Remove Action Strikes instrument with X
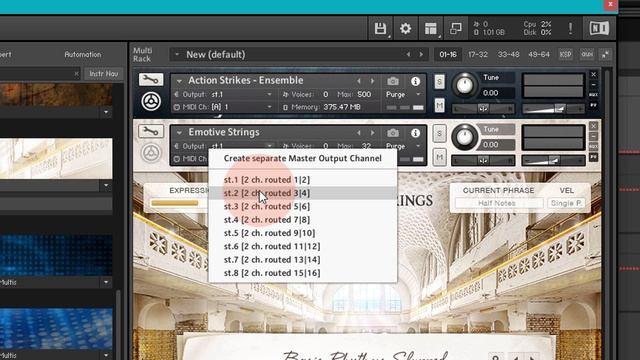The image size is (640, 360). (593, 75)
